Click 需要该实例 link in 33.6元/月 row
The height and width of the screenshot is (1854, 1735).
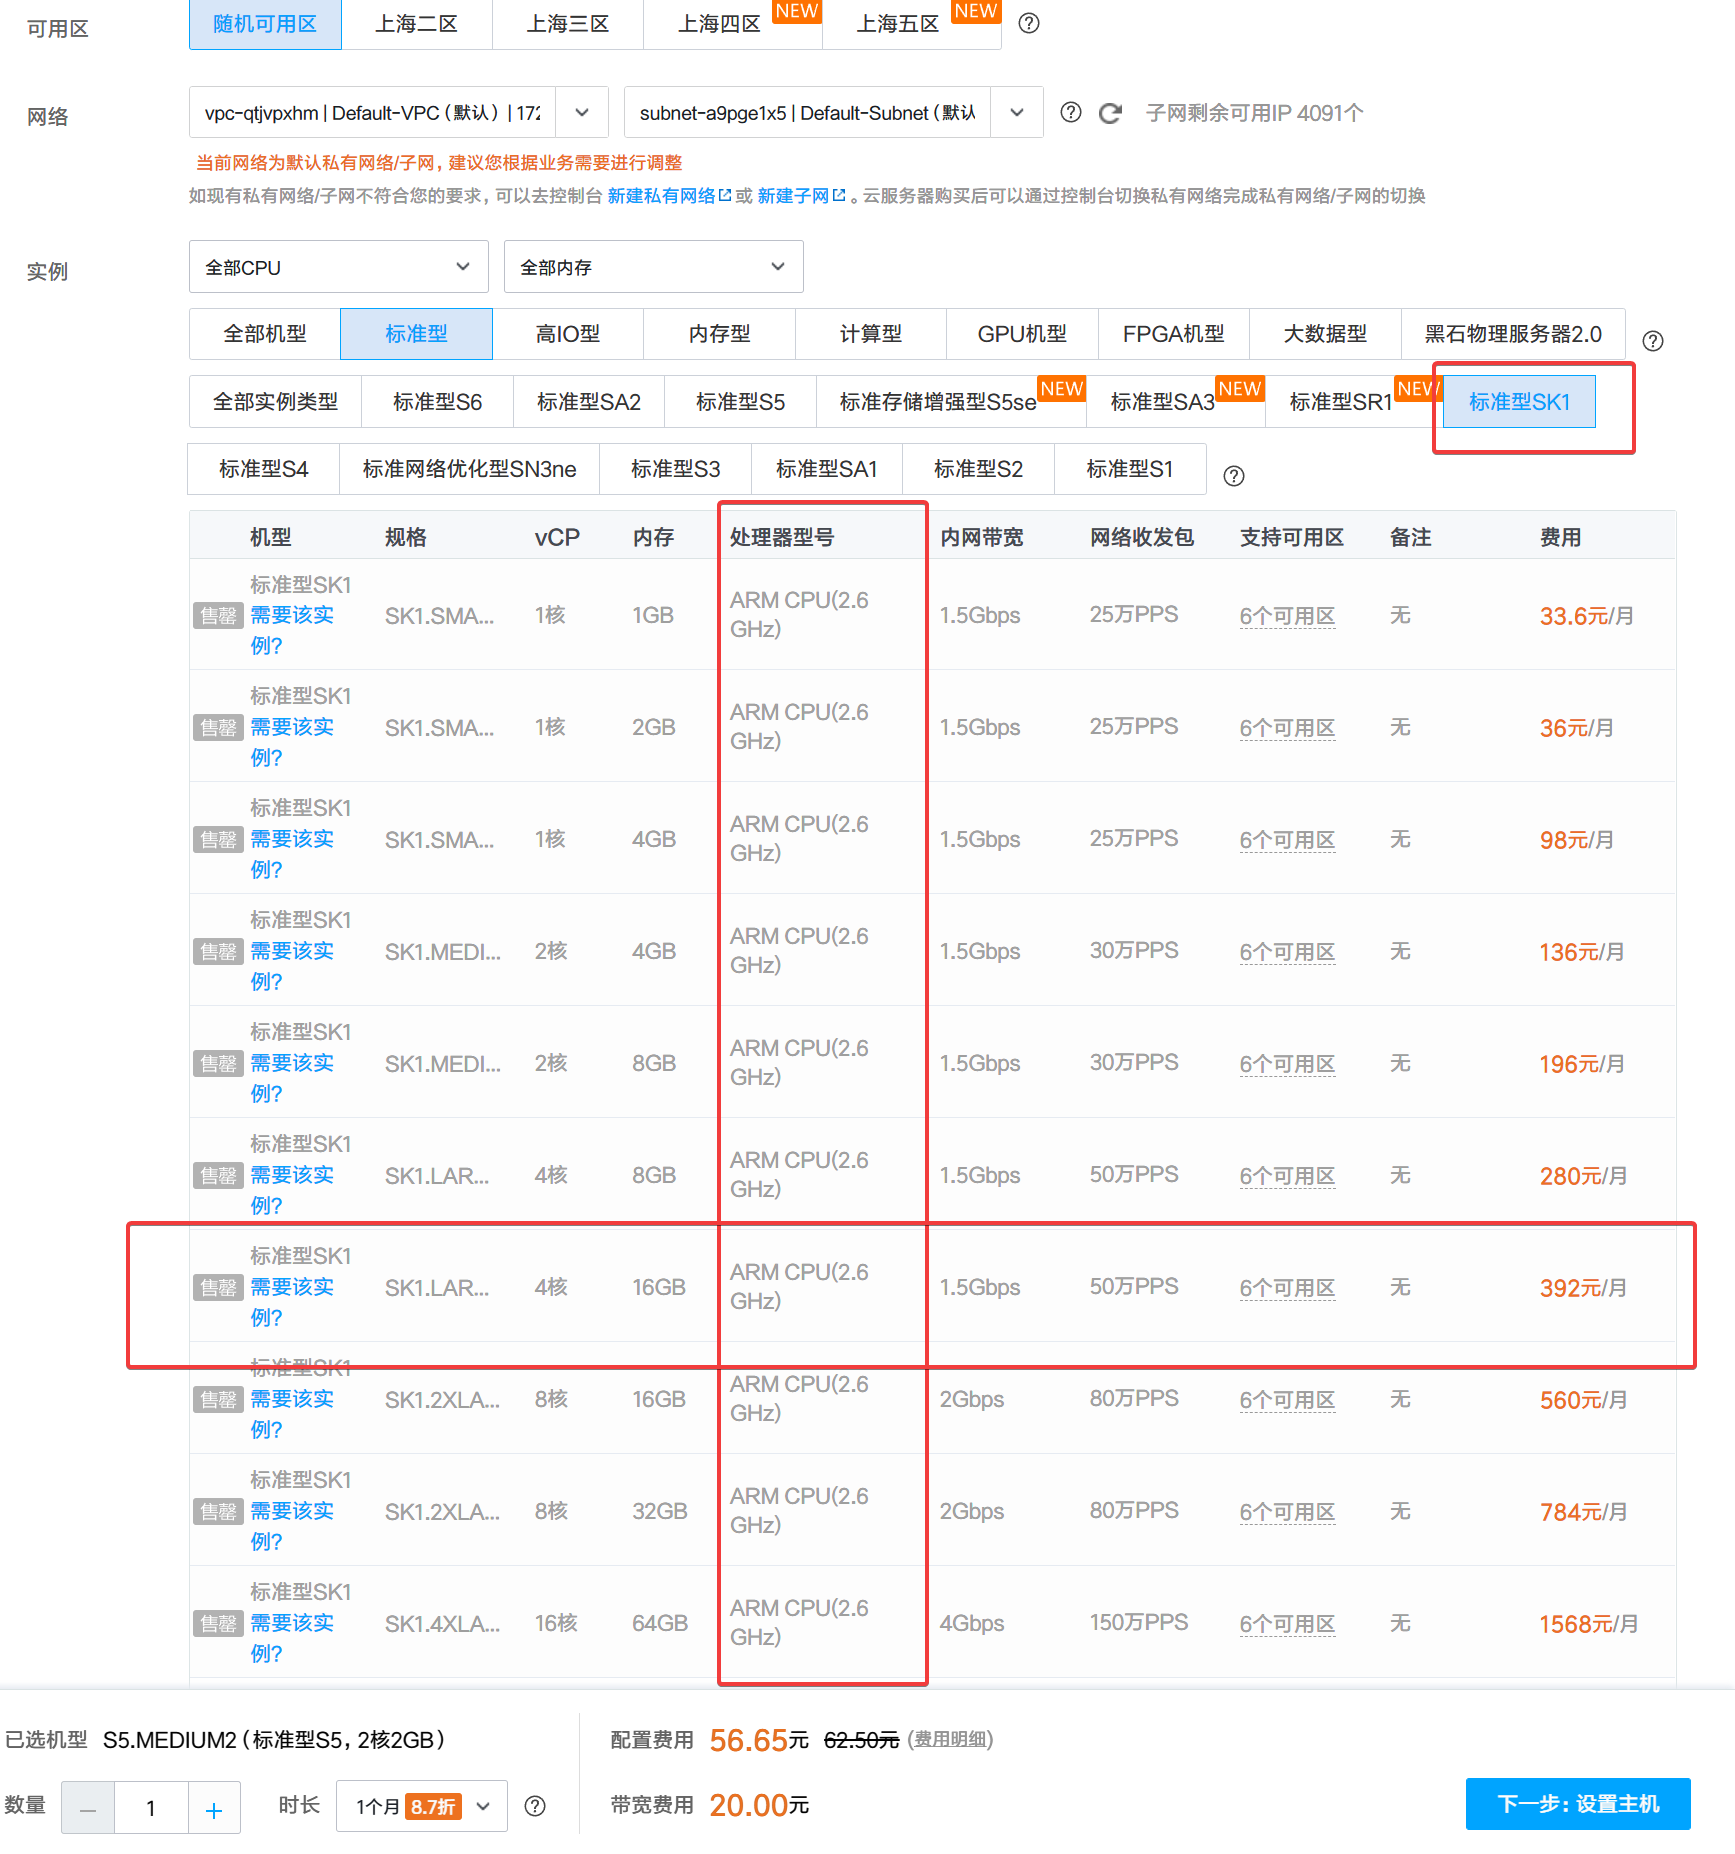click(x=291, y=630)
